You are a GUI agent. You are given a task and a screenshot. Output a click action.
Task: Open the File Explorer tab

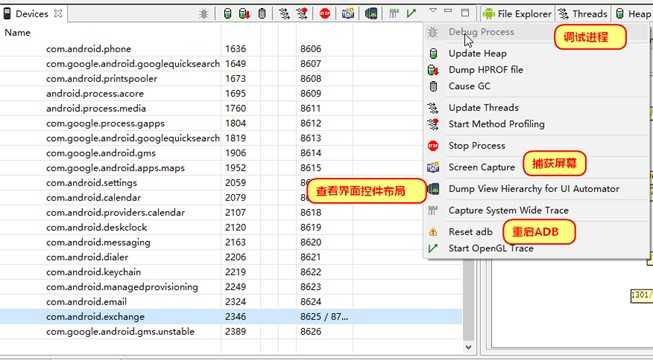(518, 14)
